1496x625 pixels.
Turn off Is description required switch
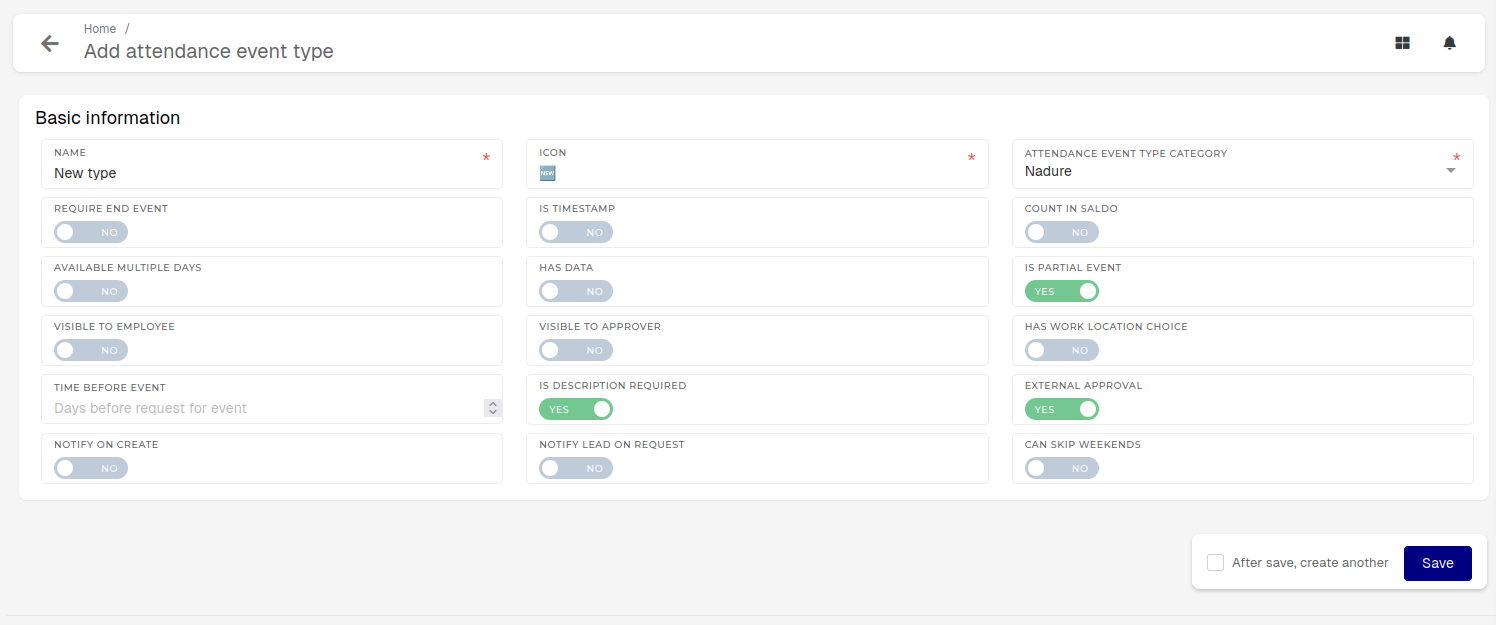(576, 409)
